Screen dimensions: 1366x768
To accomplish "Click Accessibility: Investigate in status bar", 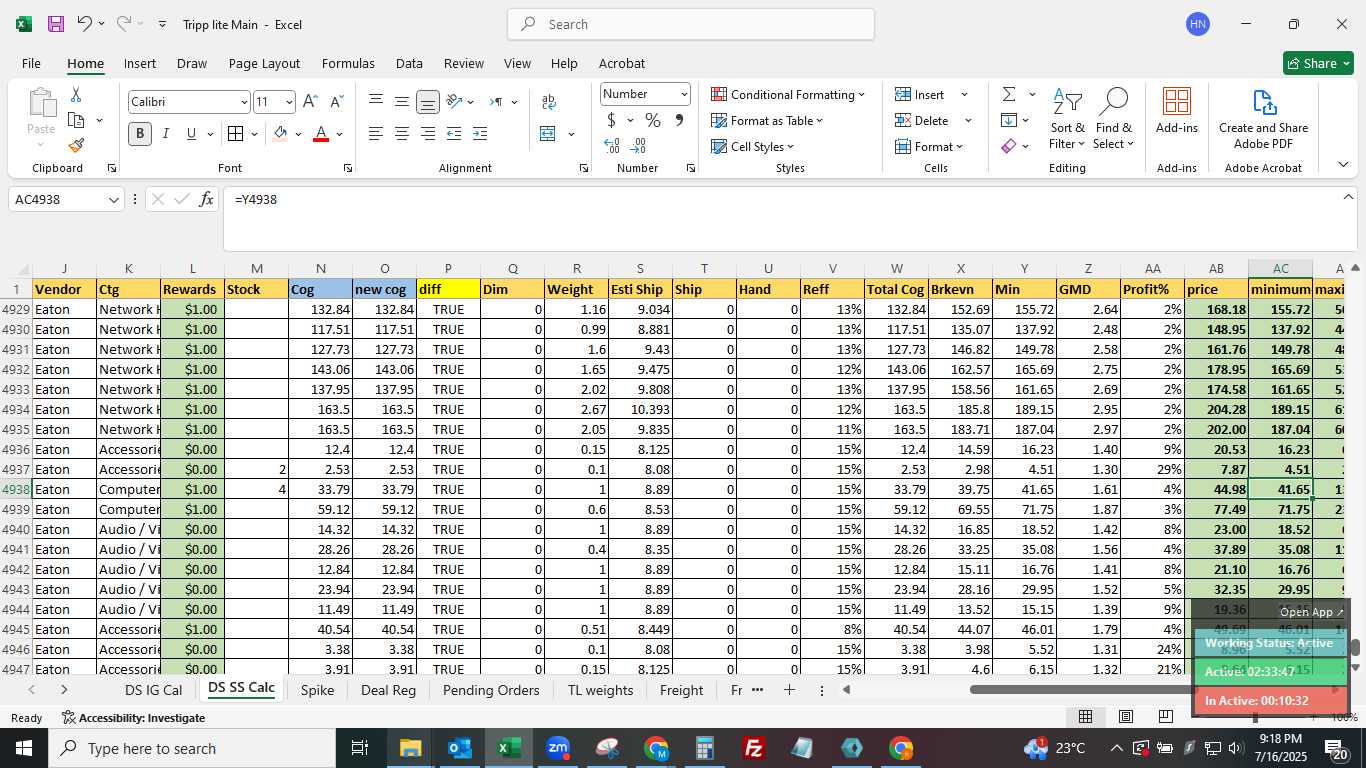I will (133, 717).
